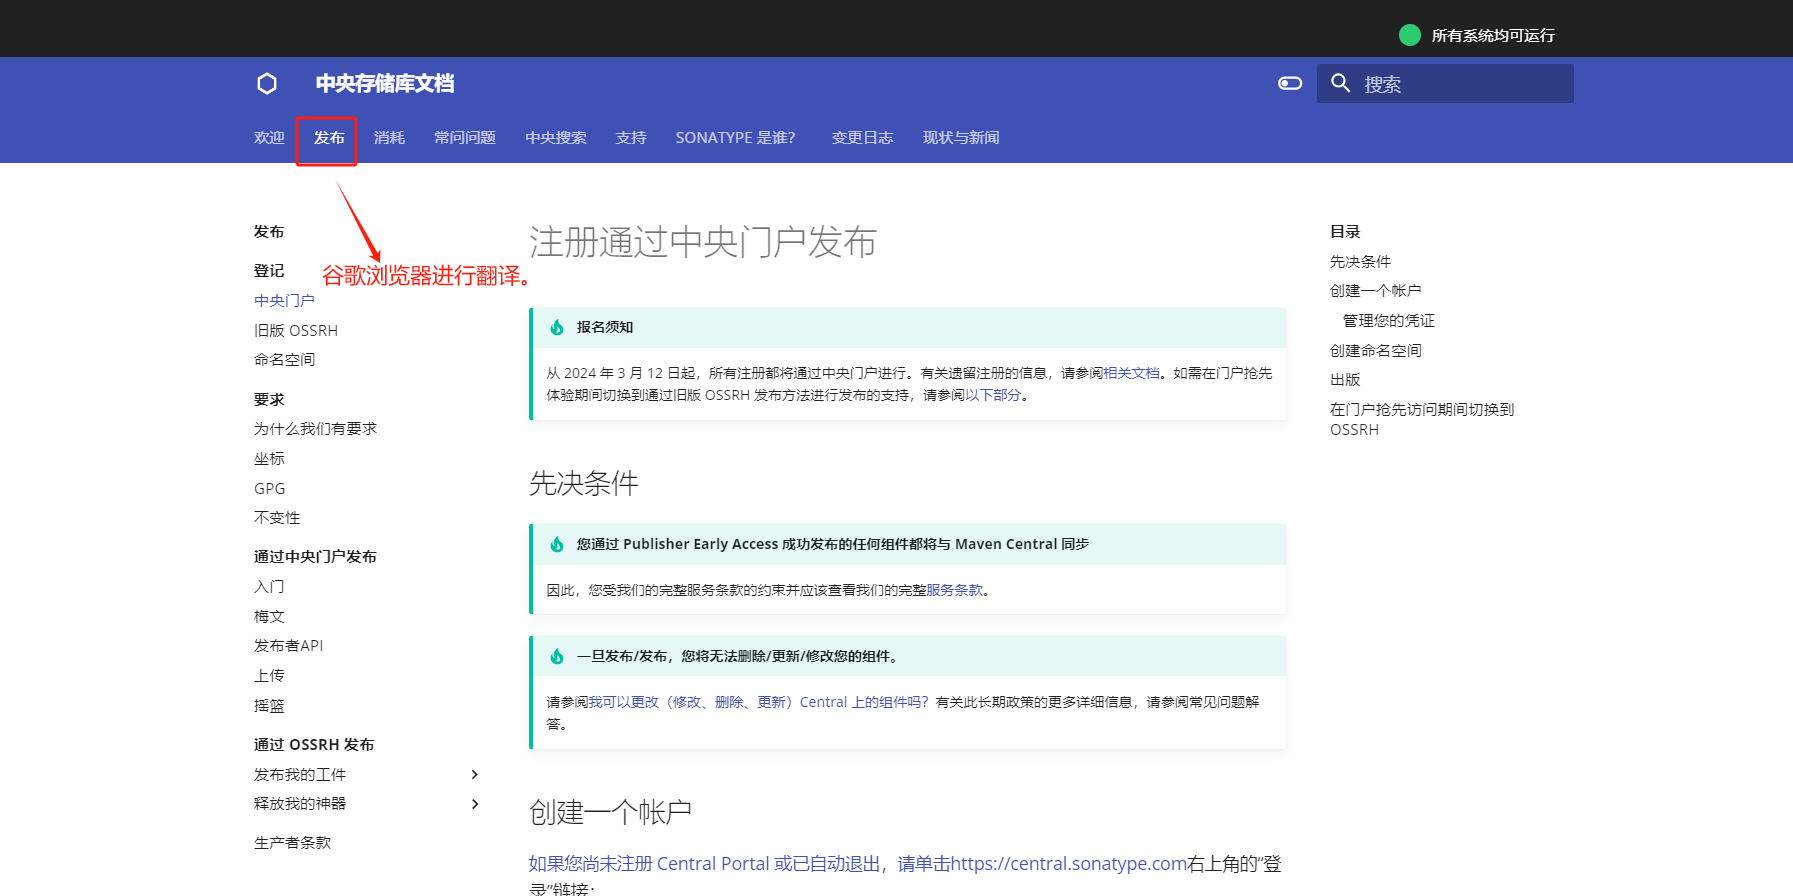Click the 注册通过中央门户发布 page heading
Screen dimensions: 1793x896
point(703,242)
